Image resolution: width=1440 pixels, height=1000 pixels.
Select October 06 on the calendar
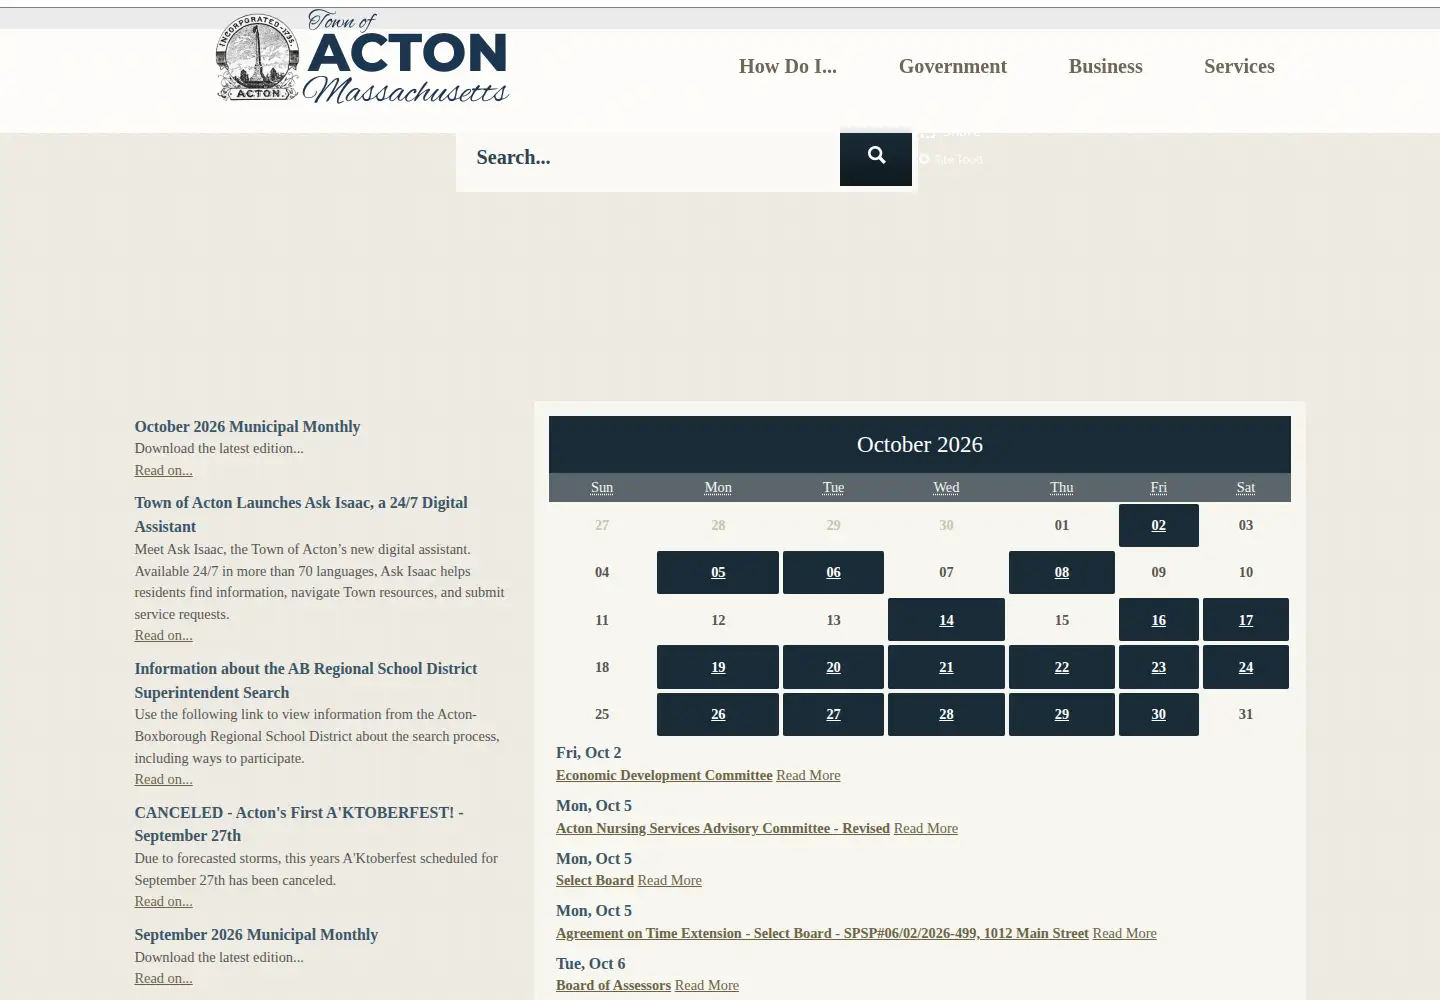(833, 572)
